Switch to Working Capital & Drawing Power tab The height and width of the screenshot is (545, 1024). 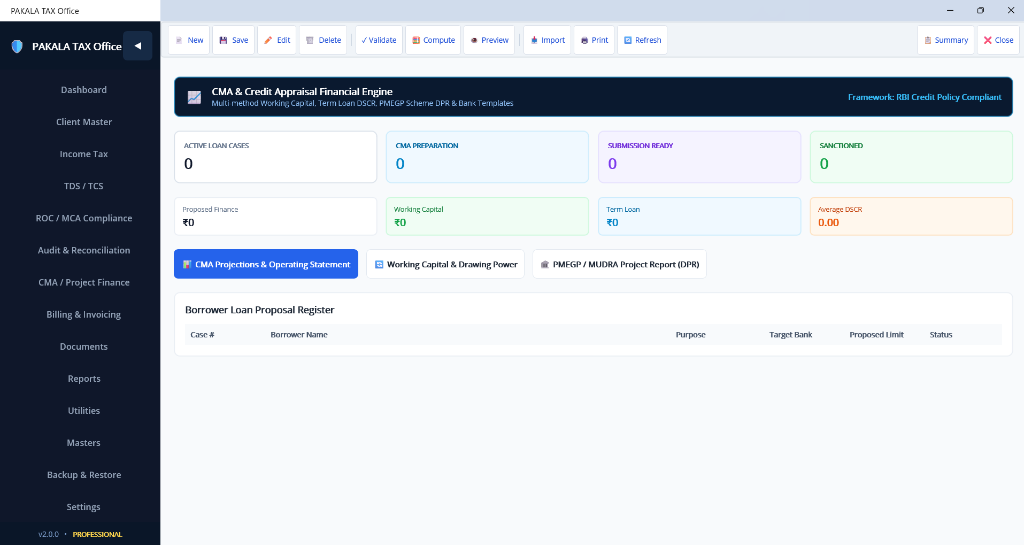pyautogui.click(x=445, y=264)
